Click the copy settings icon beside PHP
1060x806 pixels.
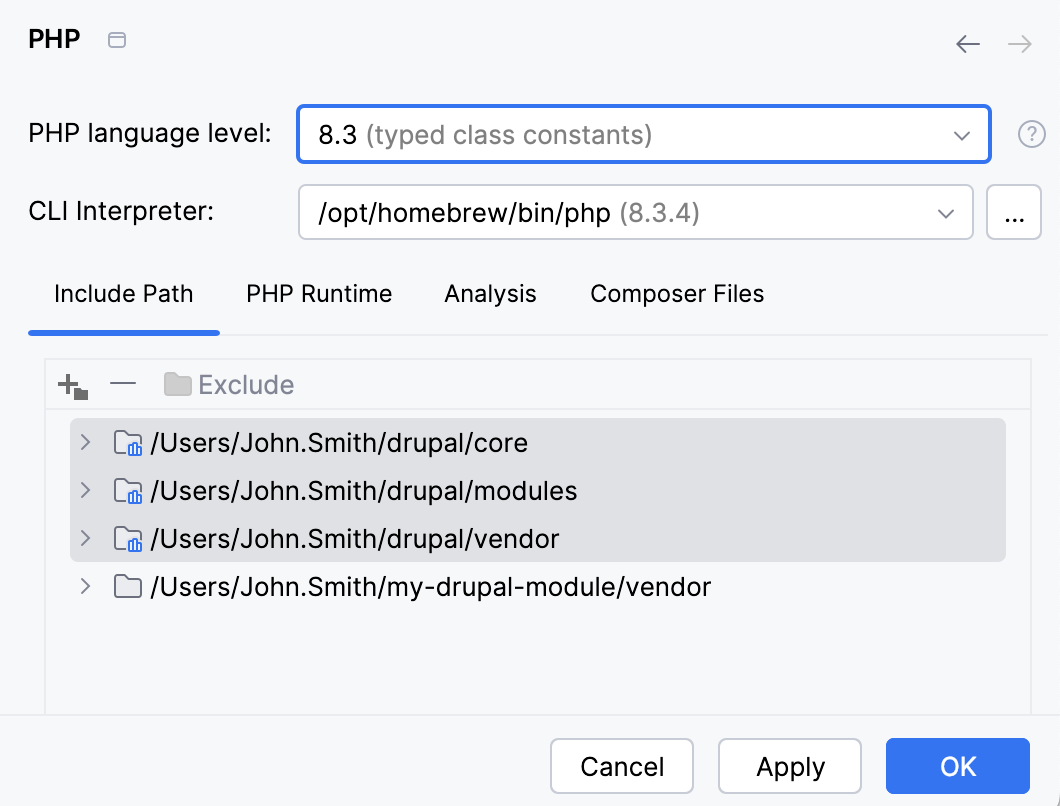click(116, 40)
